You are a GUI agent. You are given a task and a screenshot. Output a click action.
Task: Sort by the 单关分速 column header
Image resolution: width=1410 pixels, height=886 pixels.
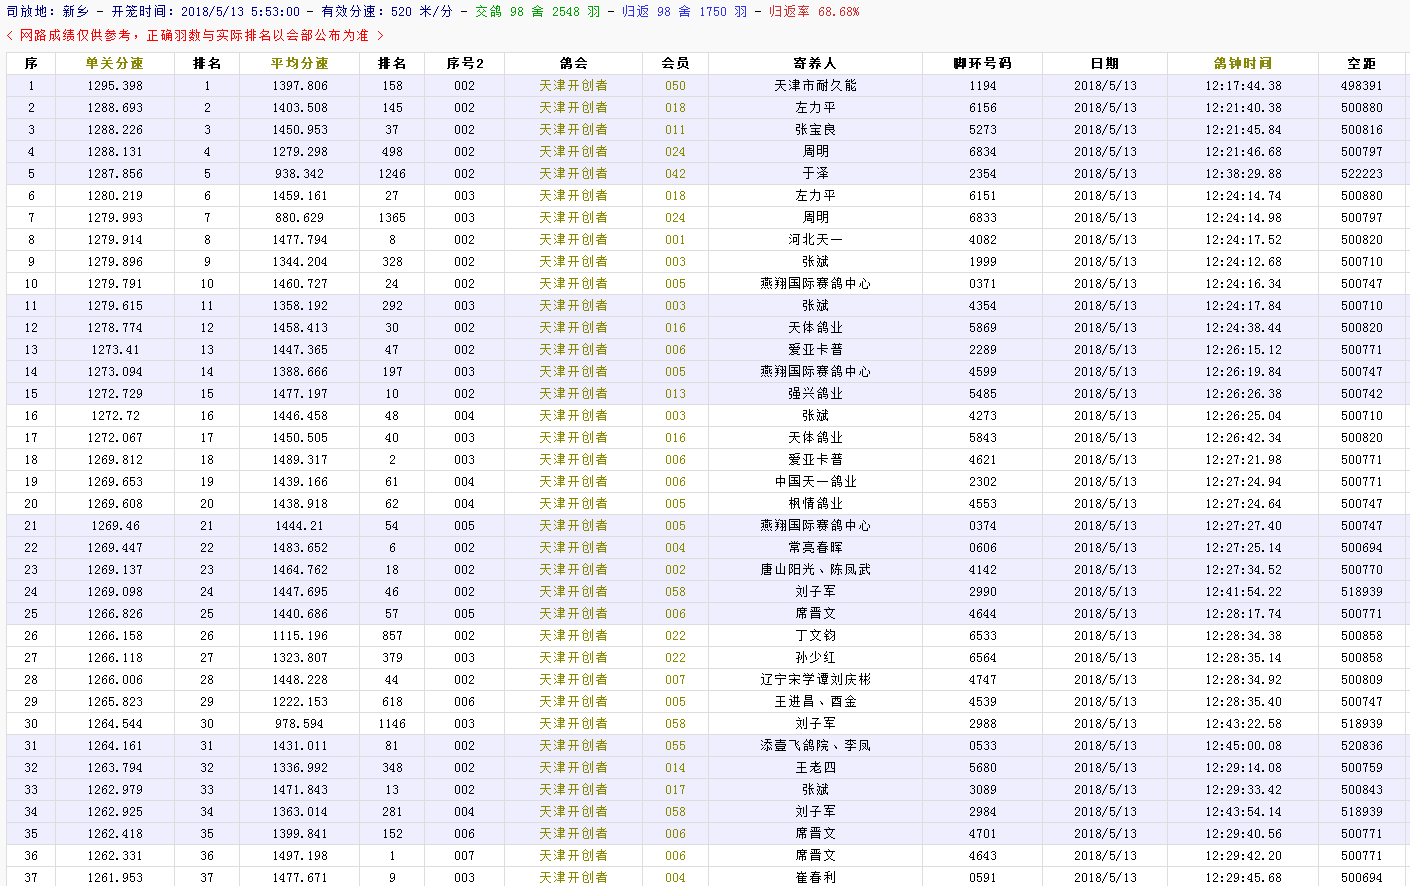[114, 63]
